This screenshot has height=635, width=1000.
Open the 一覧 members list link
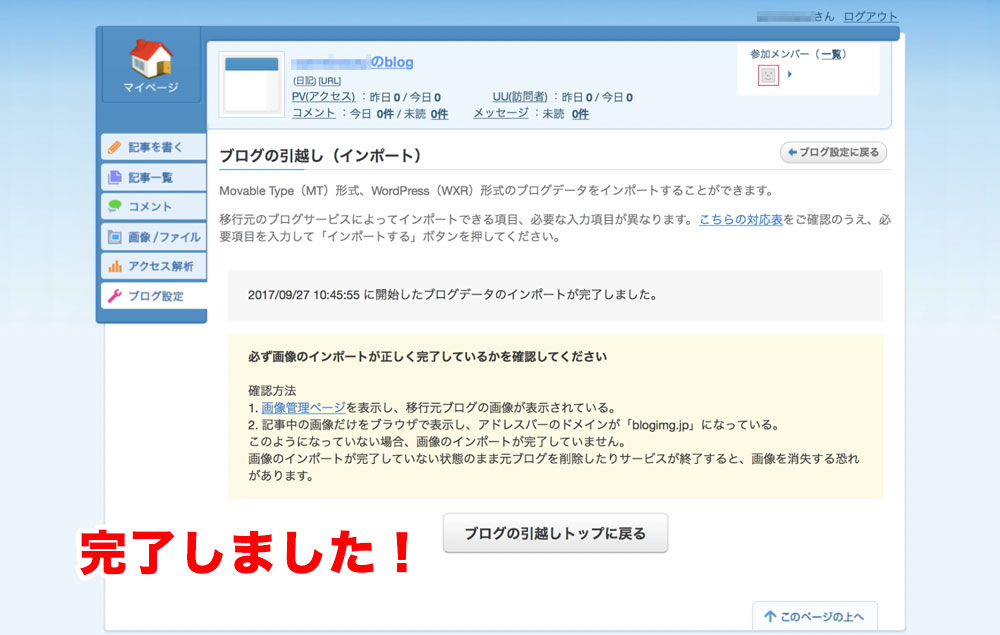click(x=832, y=54)
